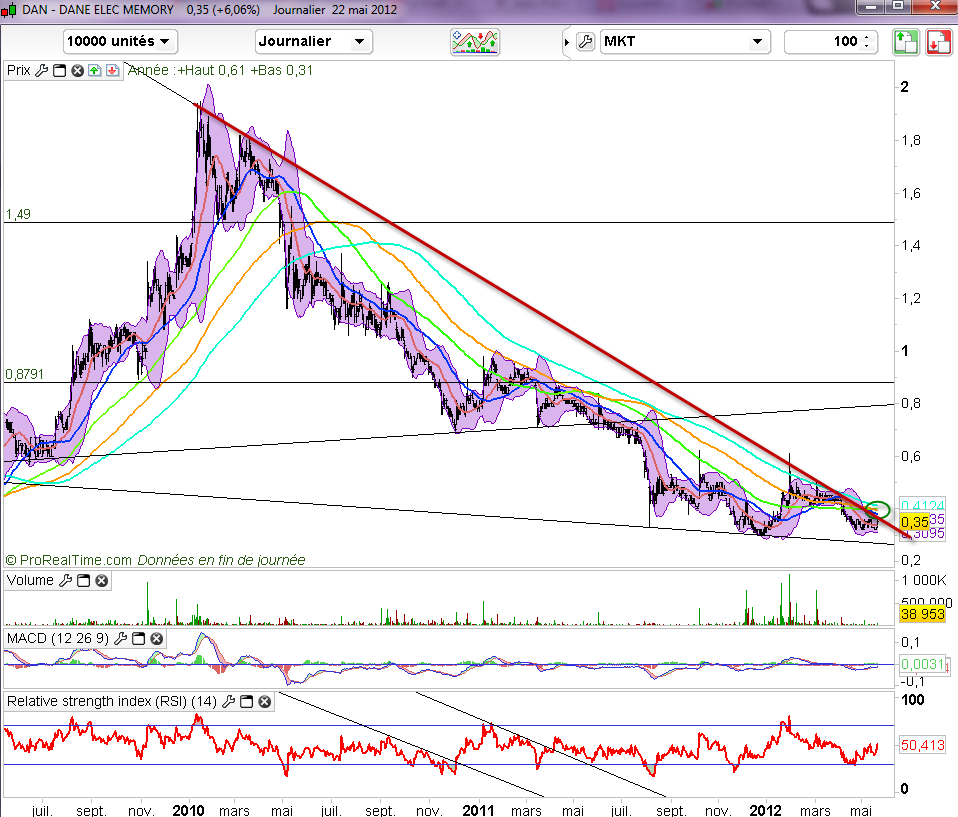Viewport: 958px width, 817px height.
Task: Click the green up-arrow icon in the Prix panel
Action: (x=94, y=71)
